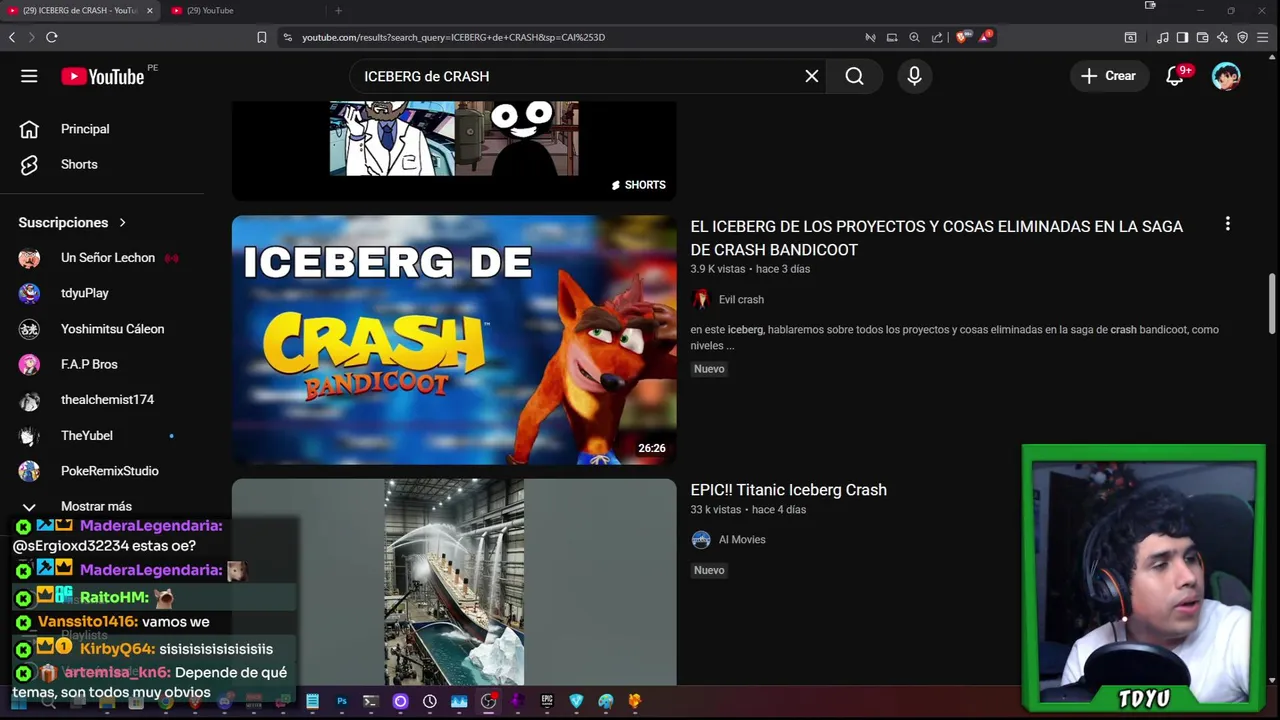Open the notifications bell
Viewport: 1280px width, 720px height.
pos(1175,76)
